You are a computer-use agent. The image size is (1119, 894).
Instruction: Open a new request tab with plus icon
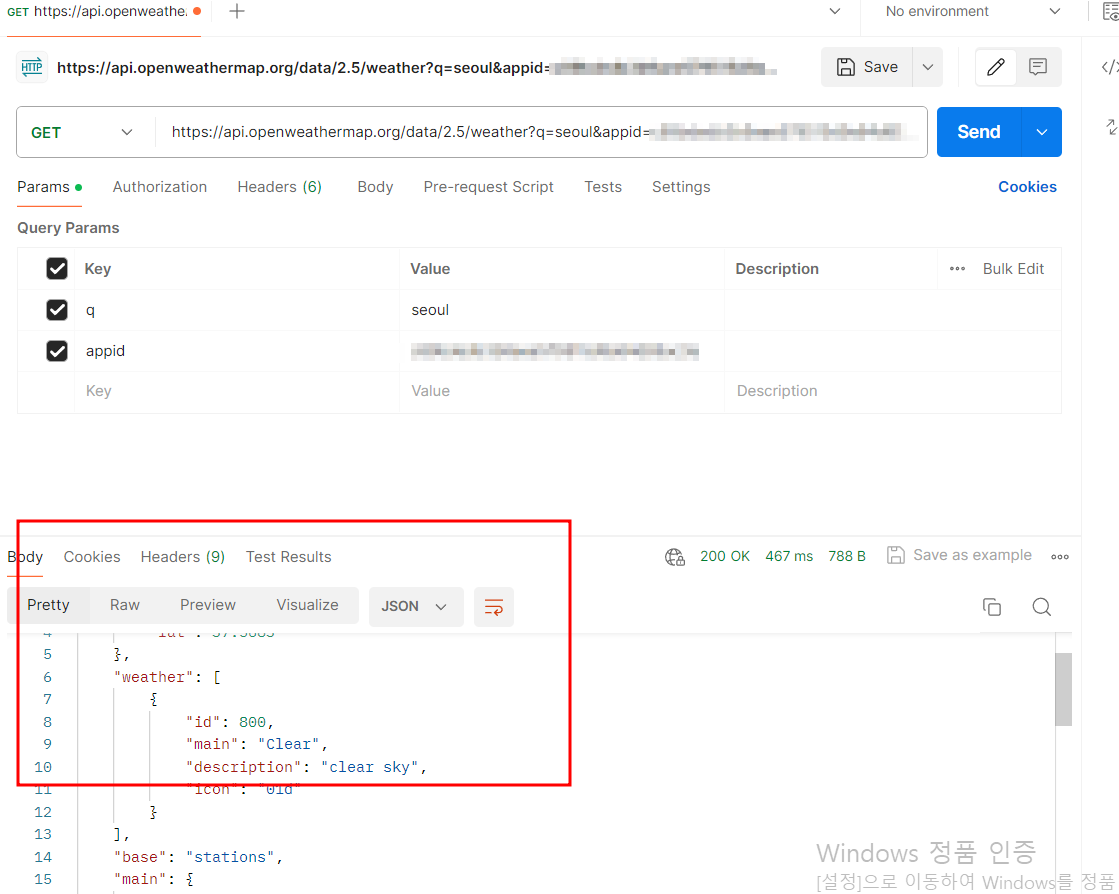coord(237,11)
